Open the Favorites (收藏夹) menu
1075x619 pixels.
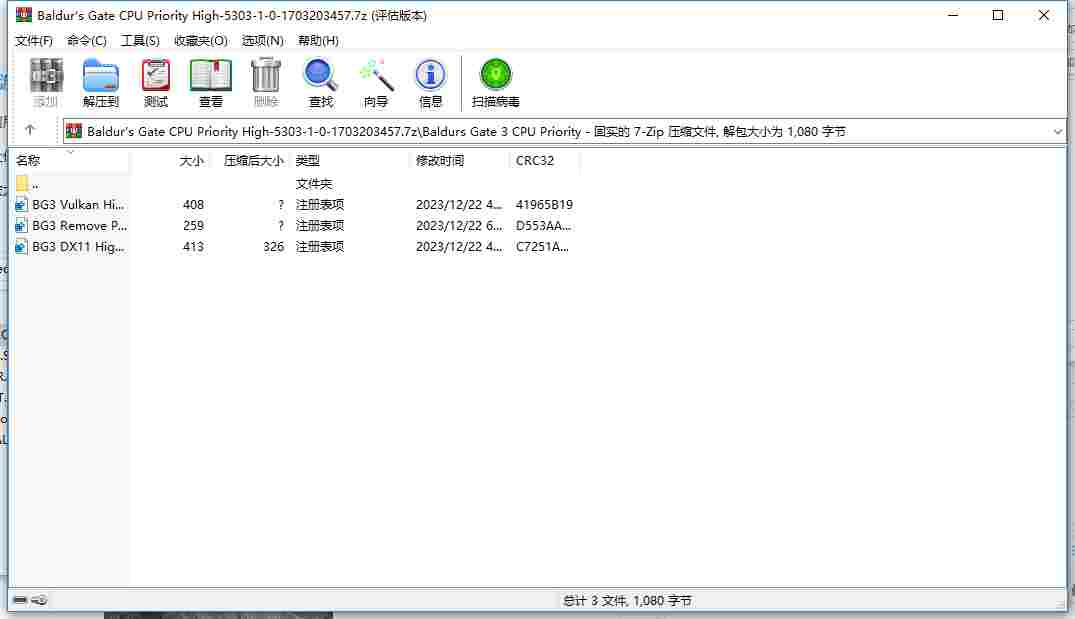(x=200, y=40)
